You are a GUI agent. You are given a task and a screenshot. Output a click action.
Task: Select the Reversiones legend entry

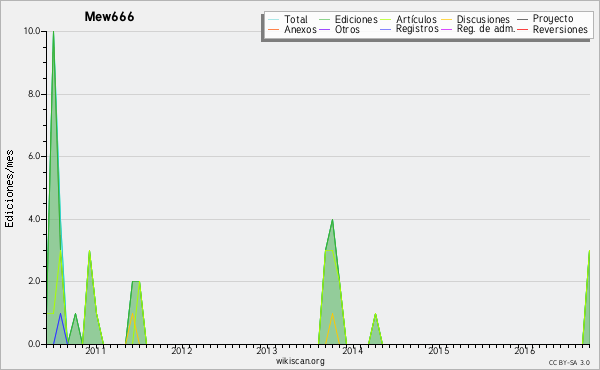click(553, 29)
